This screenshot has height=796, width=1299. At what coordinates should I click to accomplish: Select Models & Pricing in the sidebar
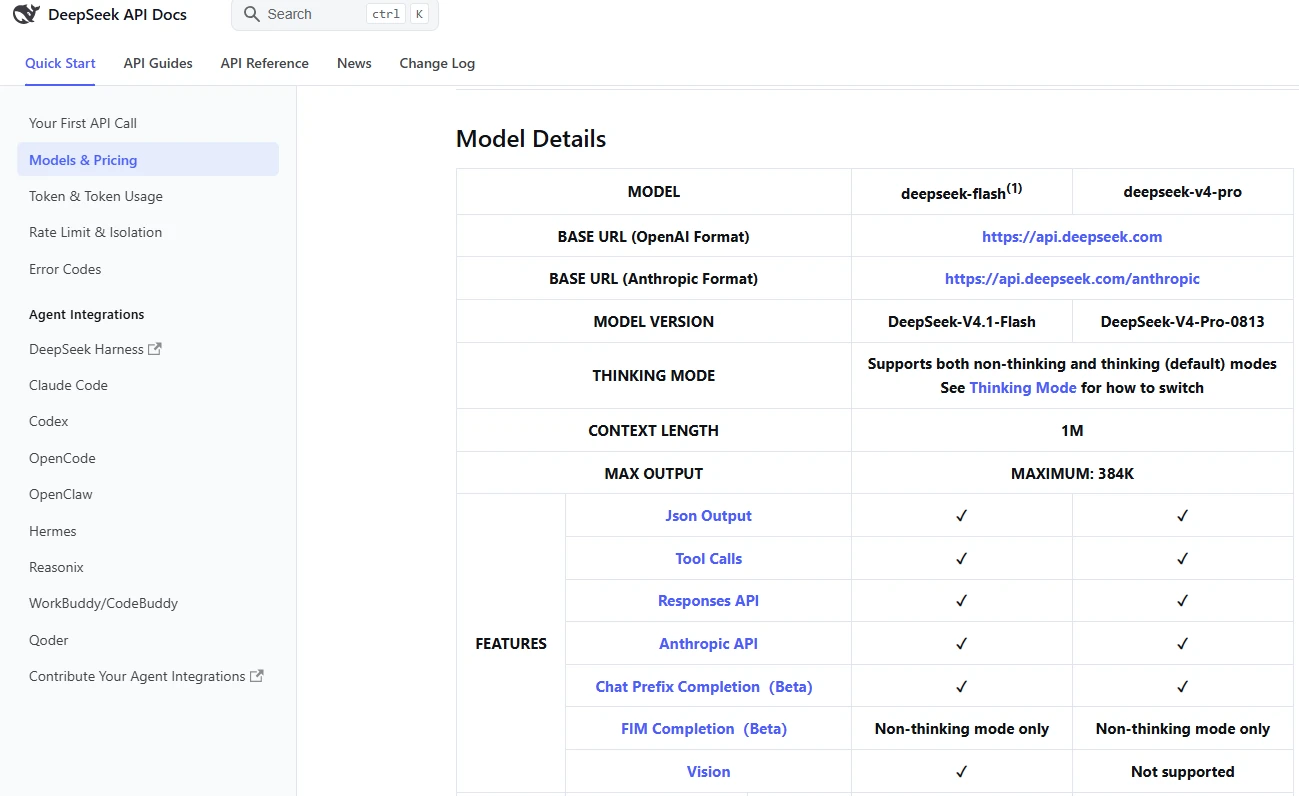point(148,160)
